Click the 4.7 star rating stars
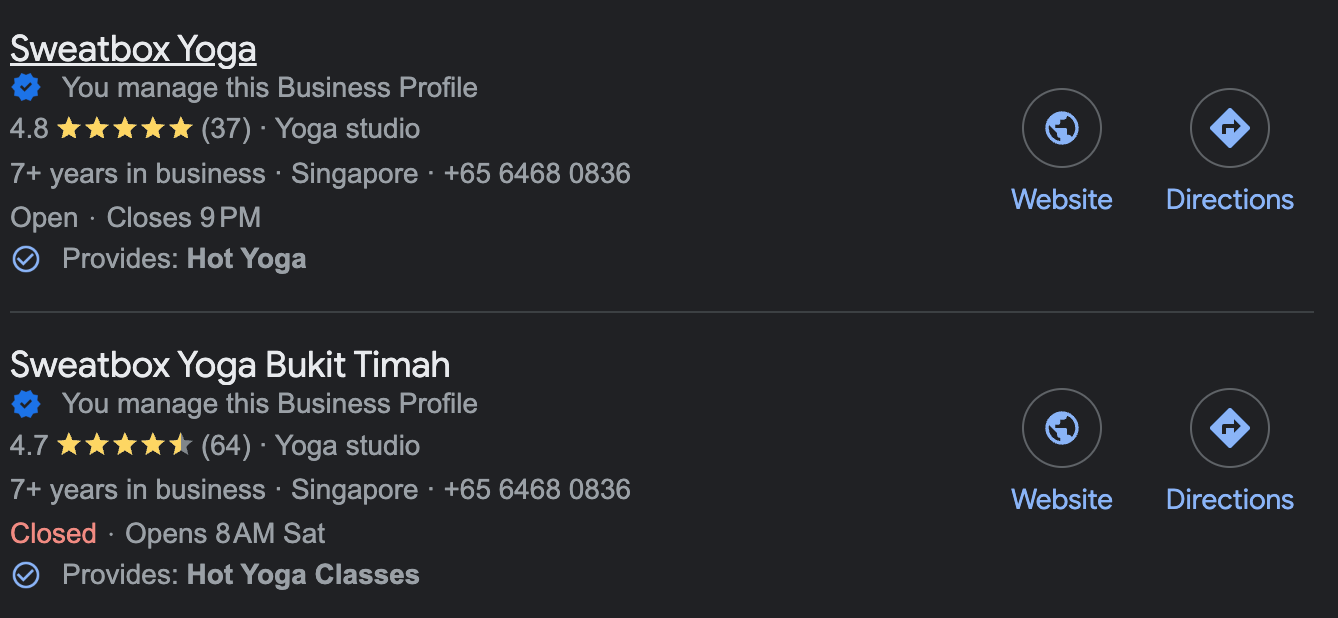Screen dimensions: 1338x618 (124, 445)
